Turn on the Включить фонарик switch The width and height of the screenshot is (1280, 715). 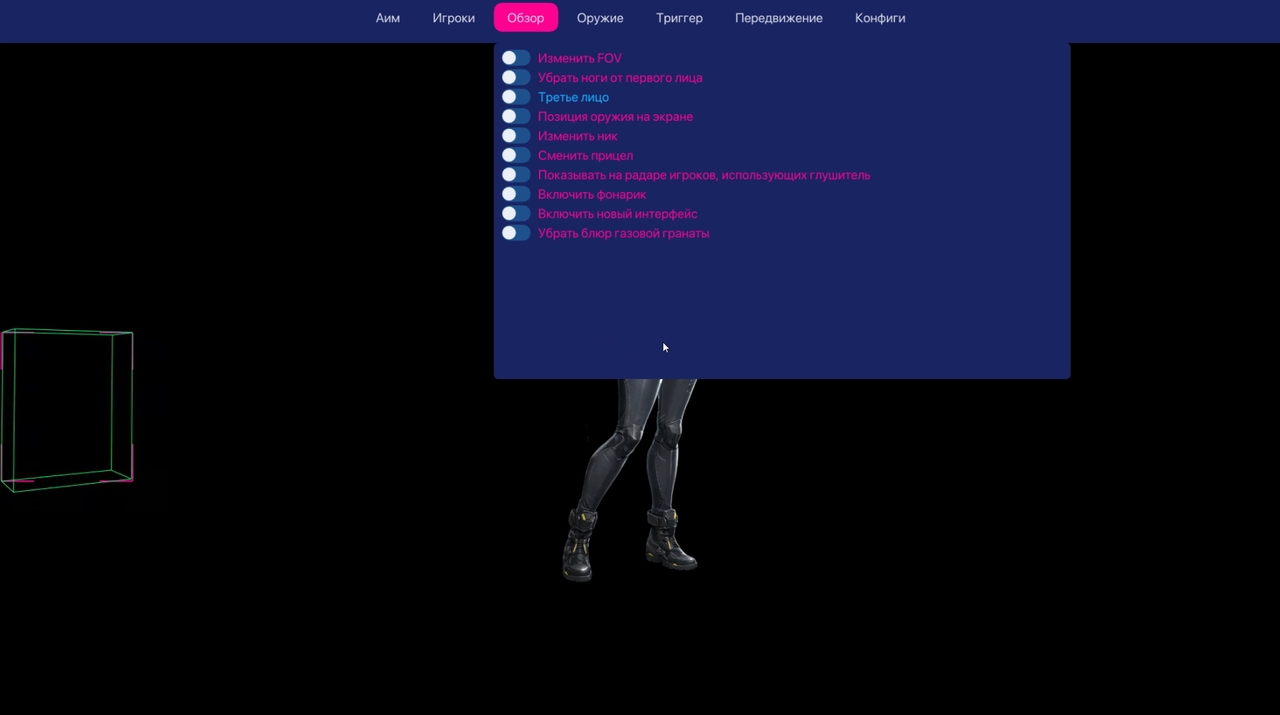click(516, 194)
